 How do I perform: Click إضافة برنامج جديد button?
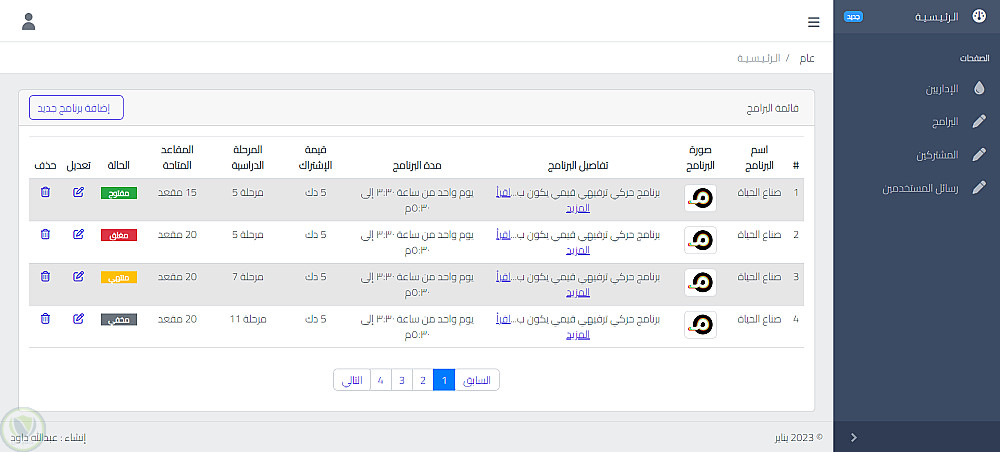(x=76, y=107)
